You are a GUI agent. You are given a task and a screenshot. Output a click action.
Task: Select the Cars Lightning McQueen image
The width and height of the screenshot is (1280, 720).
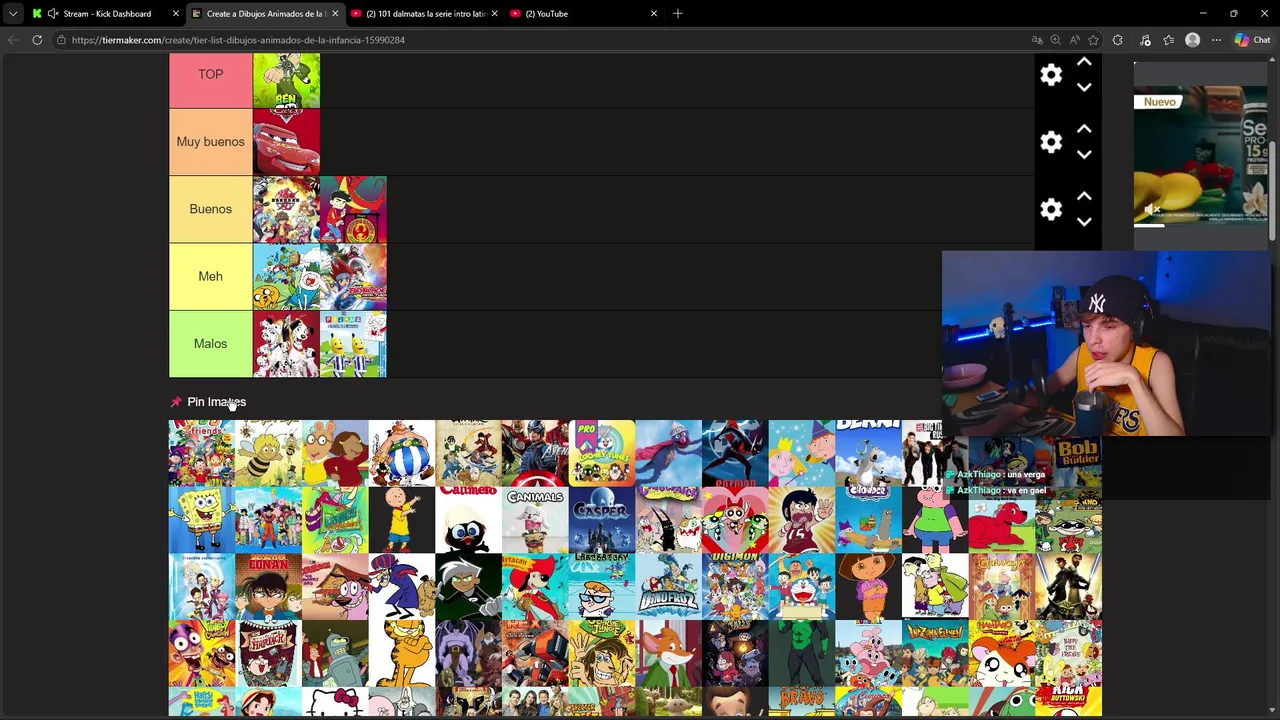click(x=286, y=142)
